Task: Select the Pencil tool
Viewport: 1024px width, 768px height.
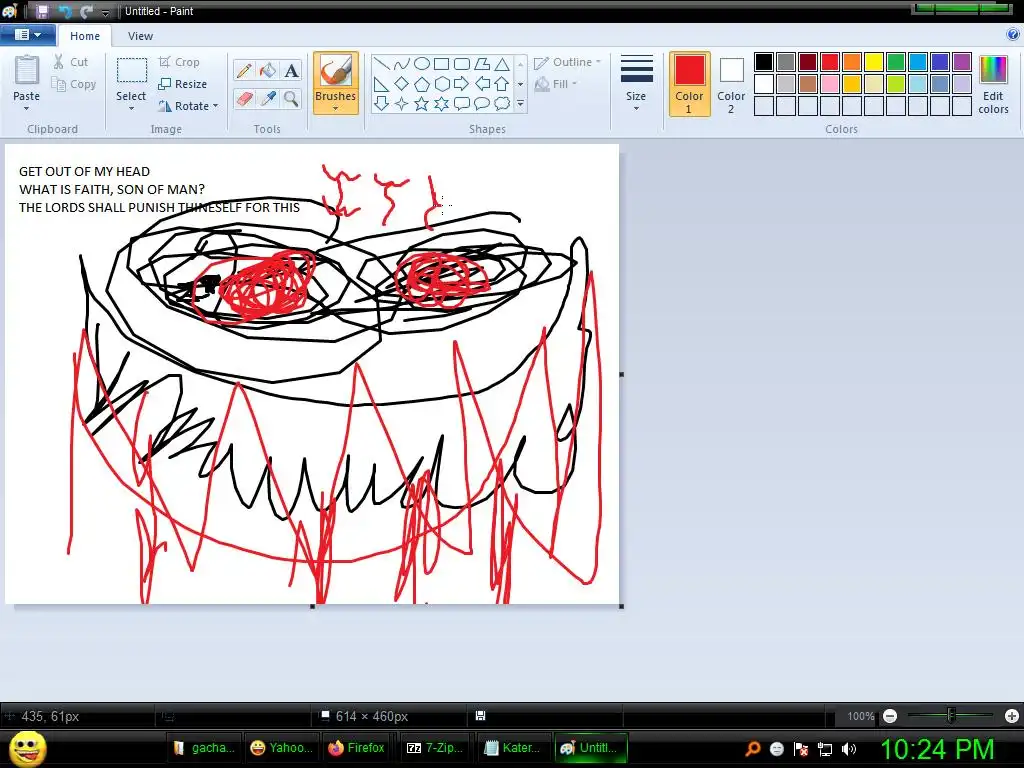Action: click(244, 71)
